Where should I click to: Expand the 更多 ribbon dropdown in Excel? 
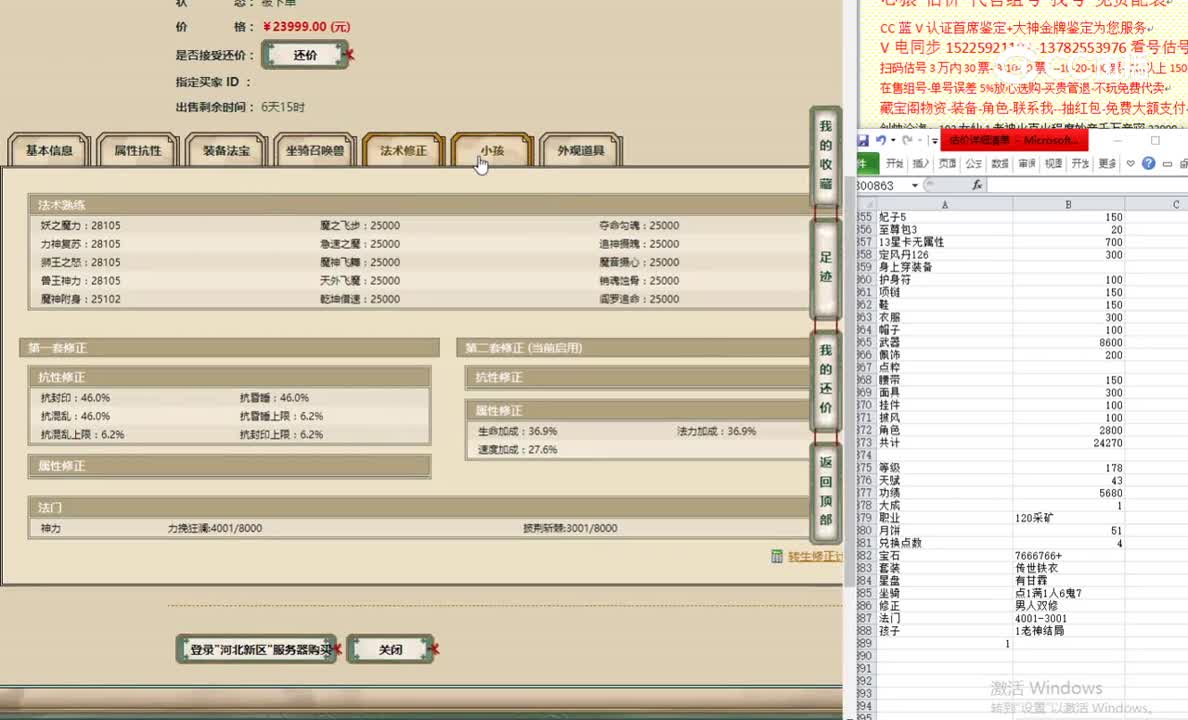pyautogui.click(x=1106, y=164)
